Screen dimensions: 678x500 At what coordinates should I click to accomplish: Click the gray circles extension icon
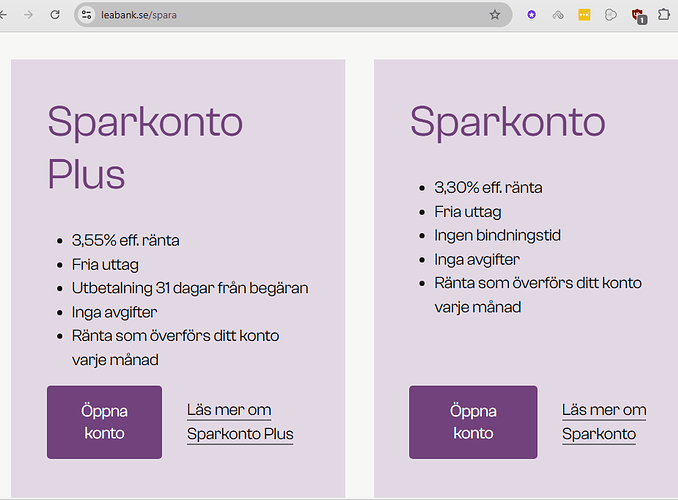(x=610, y=15)
